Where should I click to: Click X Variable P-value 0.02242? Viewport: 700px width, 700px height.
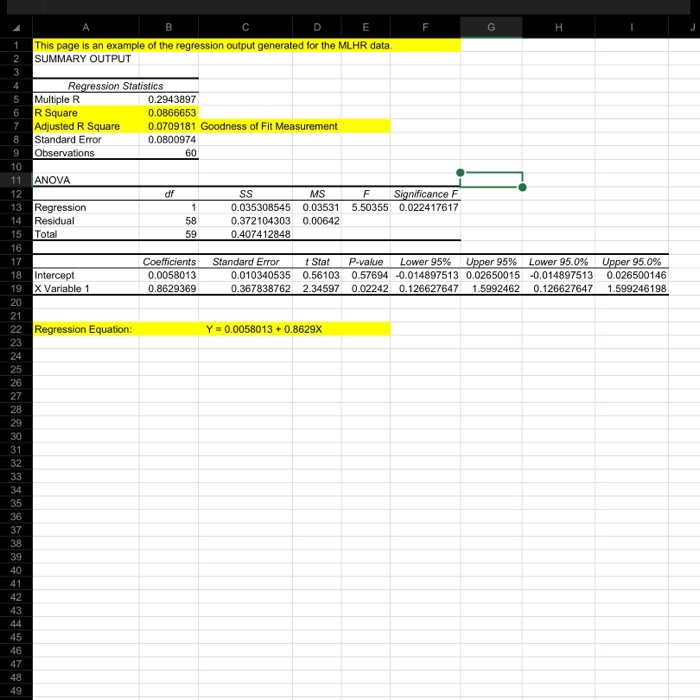(370, 288)
